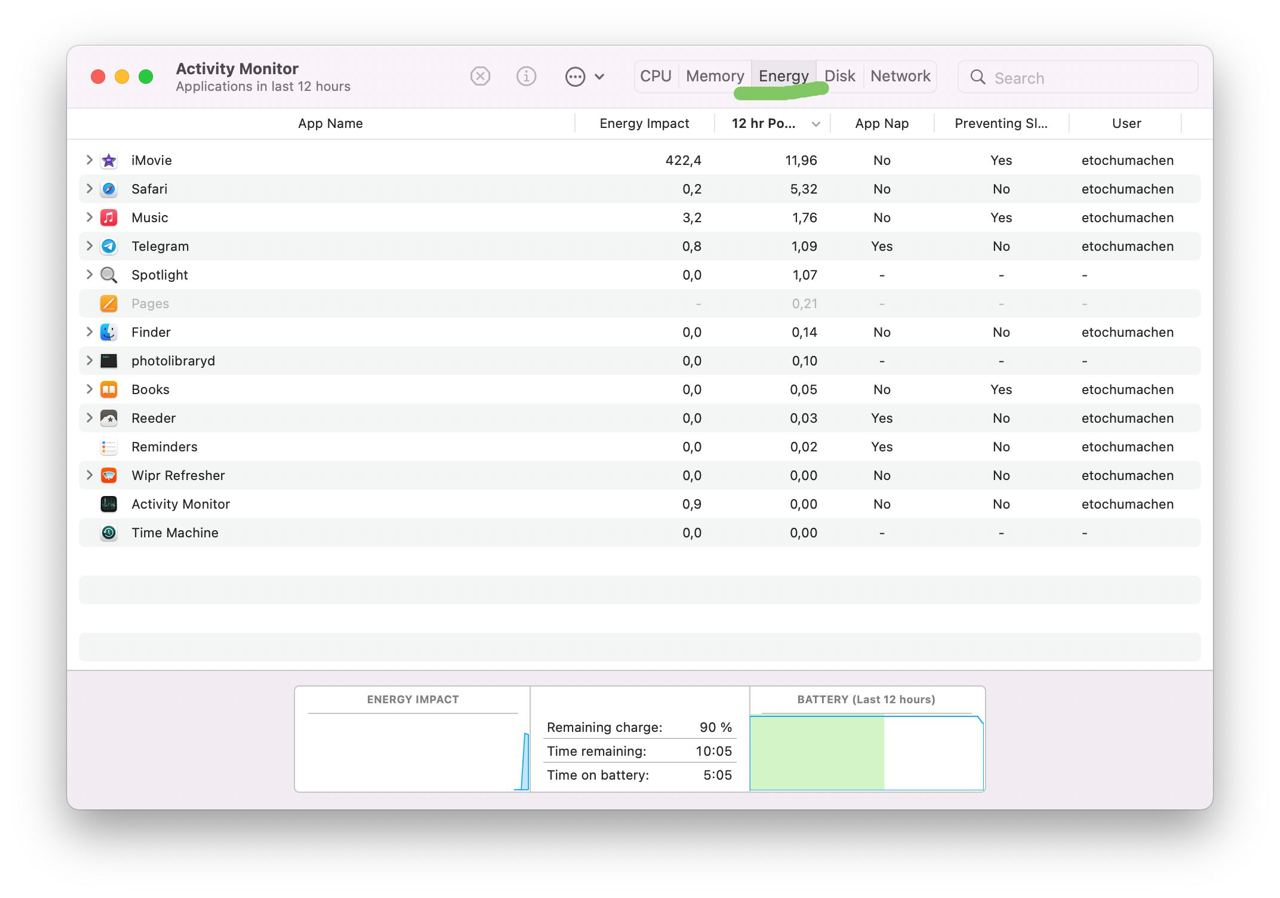Sort by User column header
The height and width of the screenshot is (898, 1280).
click(x=1126, y=123)
